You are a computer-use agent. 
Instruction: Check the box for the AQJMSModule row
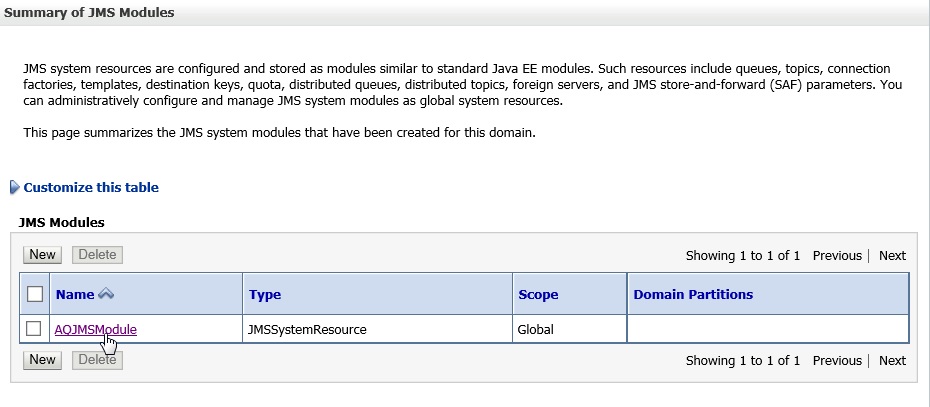tap(34, 329)
